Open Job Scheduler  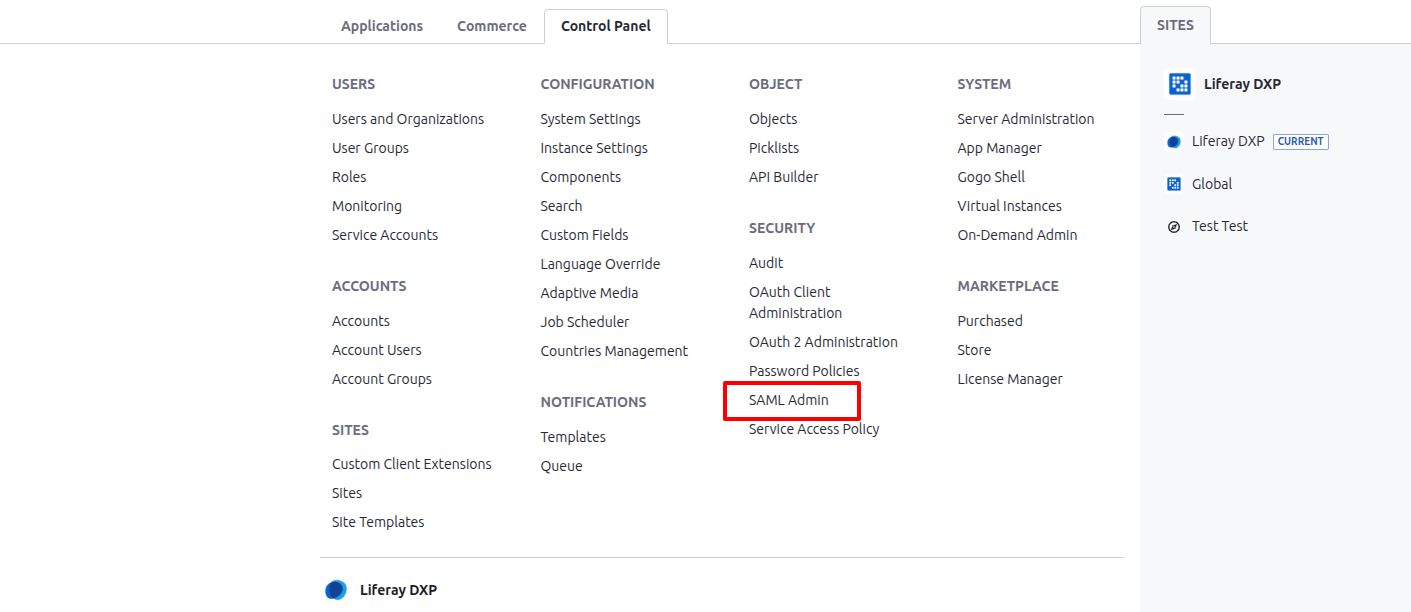point(585,322)
